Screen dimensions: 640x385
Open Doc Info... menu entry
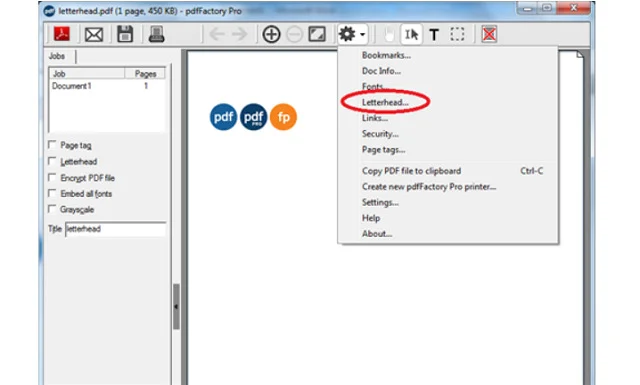coord(381,71)
